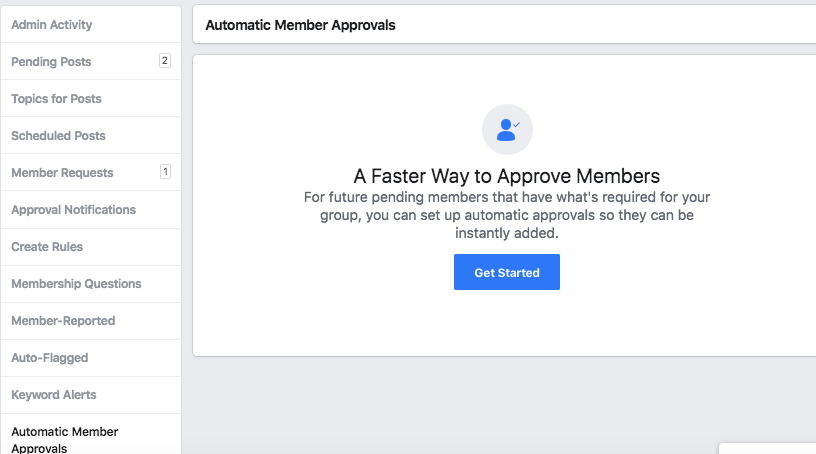816x454 pixels.
Task: Select Automatic Member Approvals sidebar item
Action: (91, 436)
